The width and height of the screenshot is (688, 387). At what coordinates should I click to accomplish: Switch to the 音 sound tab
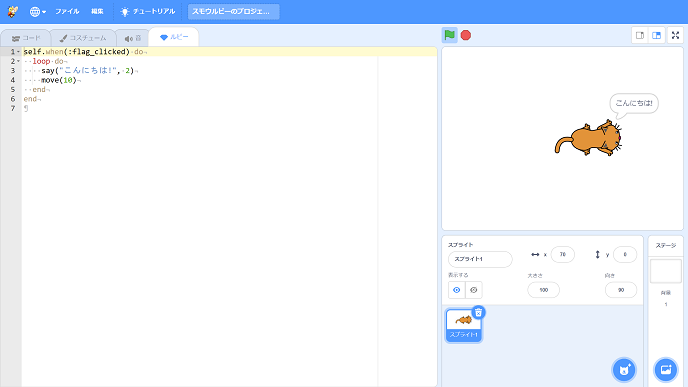click(133, 38)
